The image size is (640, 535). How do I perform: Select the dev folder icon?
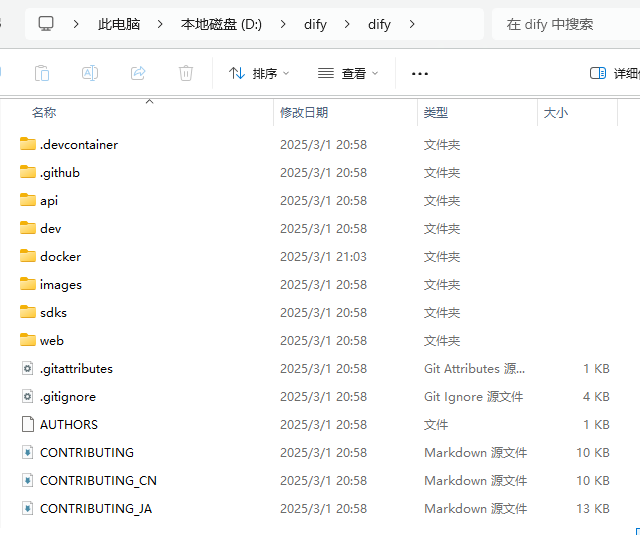27,228
